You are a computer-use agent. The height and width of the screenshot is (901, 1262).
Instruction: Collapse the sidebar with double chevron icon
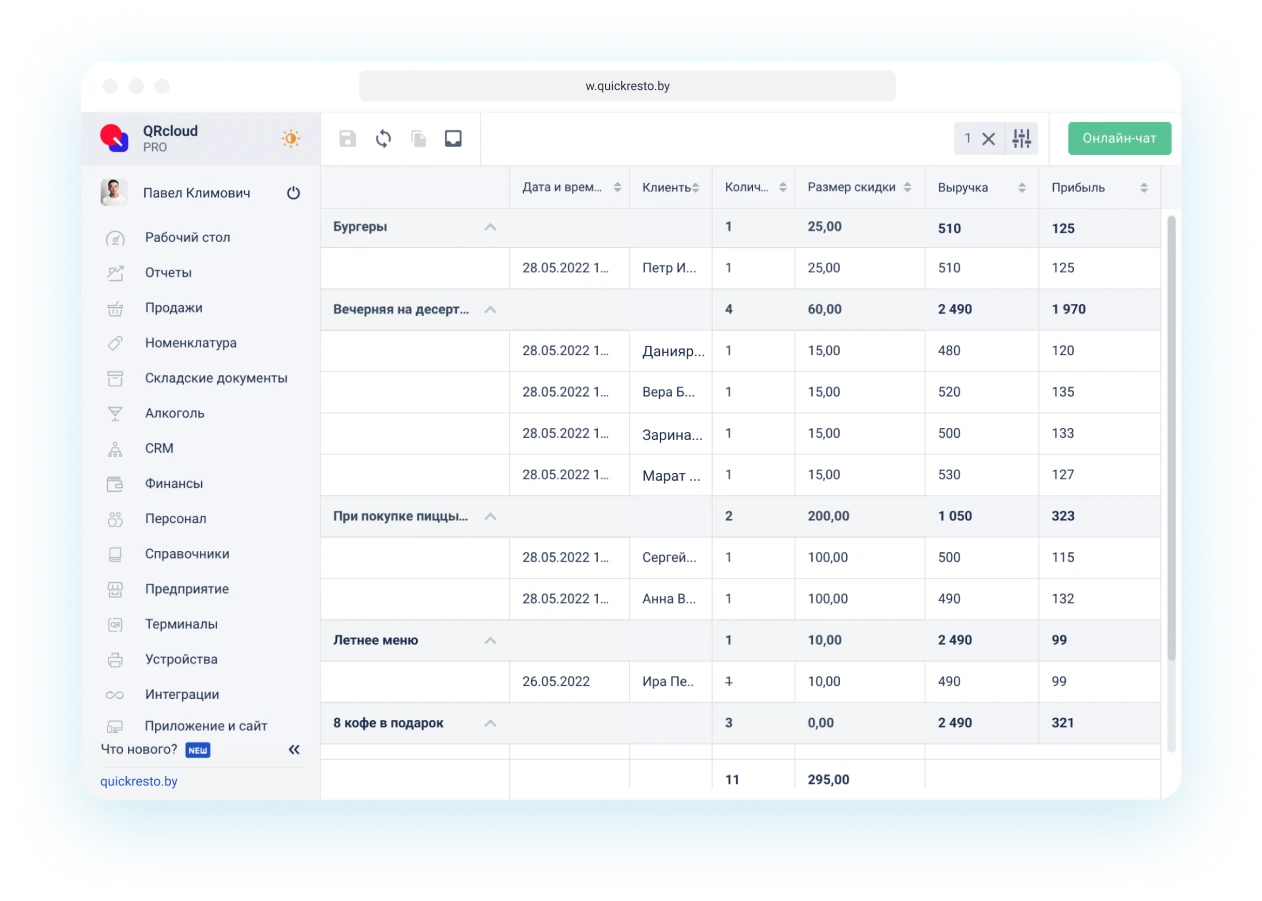294,749
